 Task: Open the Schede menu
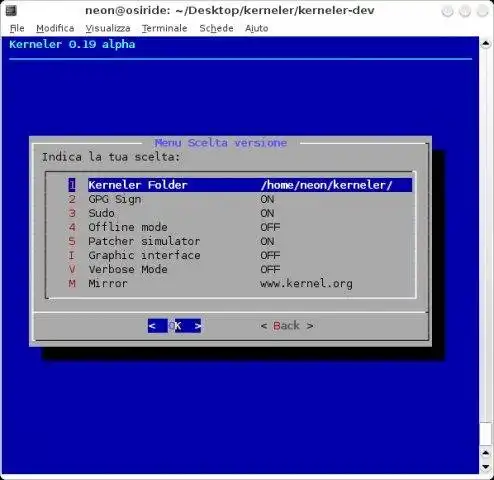(216, 28)
